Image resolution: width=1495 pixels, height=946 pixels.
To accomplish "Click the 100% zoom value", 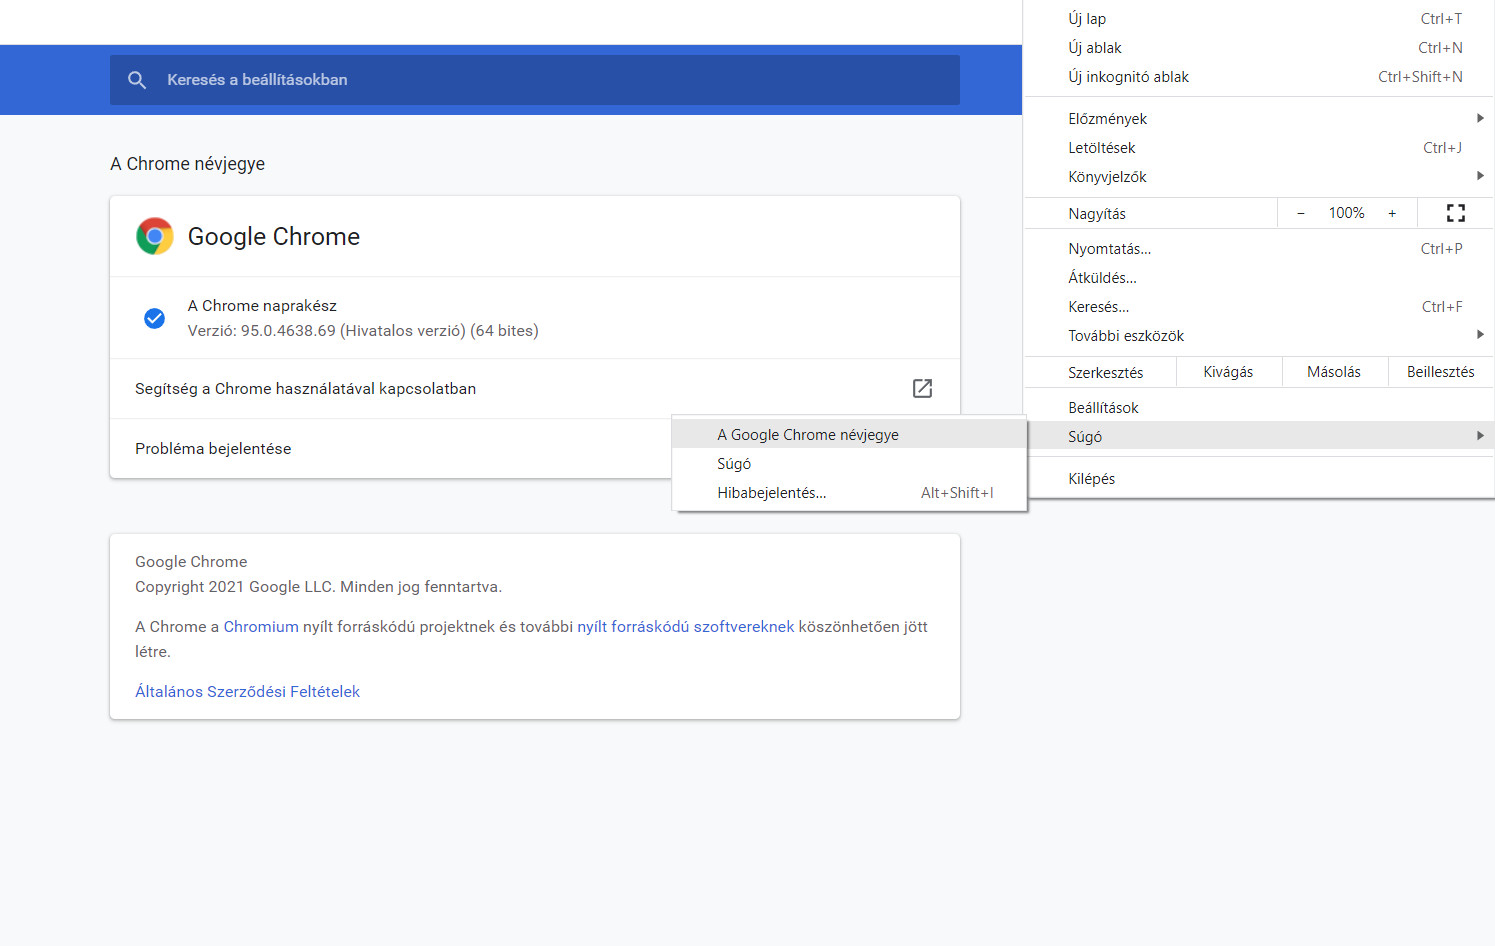I will tap(1346, 213).
